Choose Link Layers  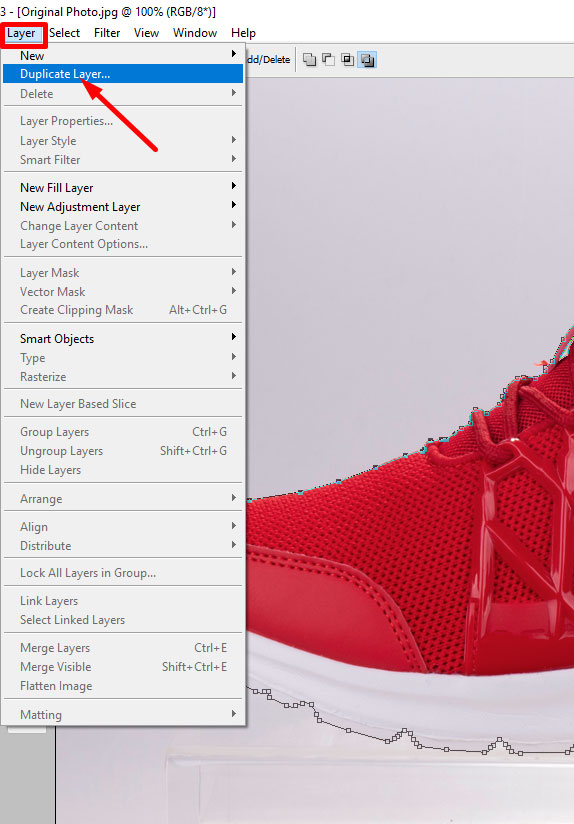click(x=123, y=601)
